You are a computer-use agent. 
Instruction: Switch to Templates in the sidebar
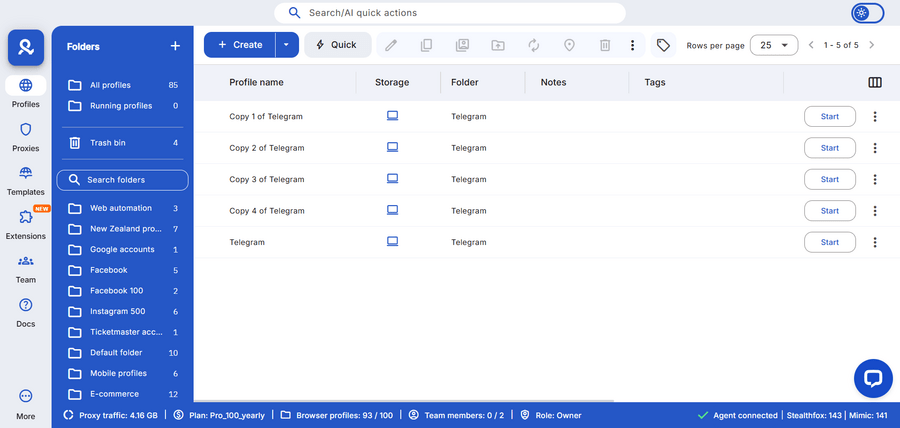pos(26,180)
